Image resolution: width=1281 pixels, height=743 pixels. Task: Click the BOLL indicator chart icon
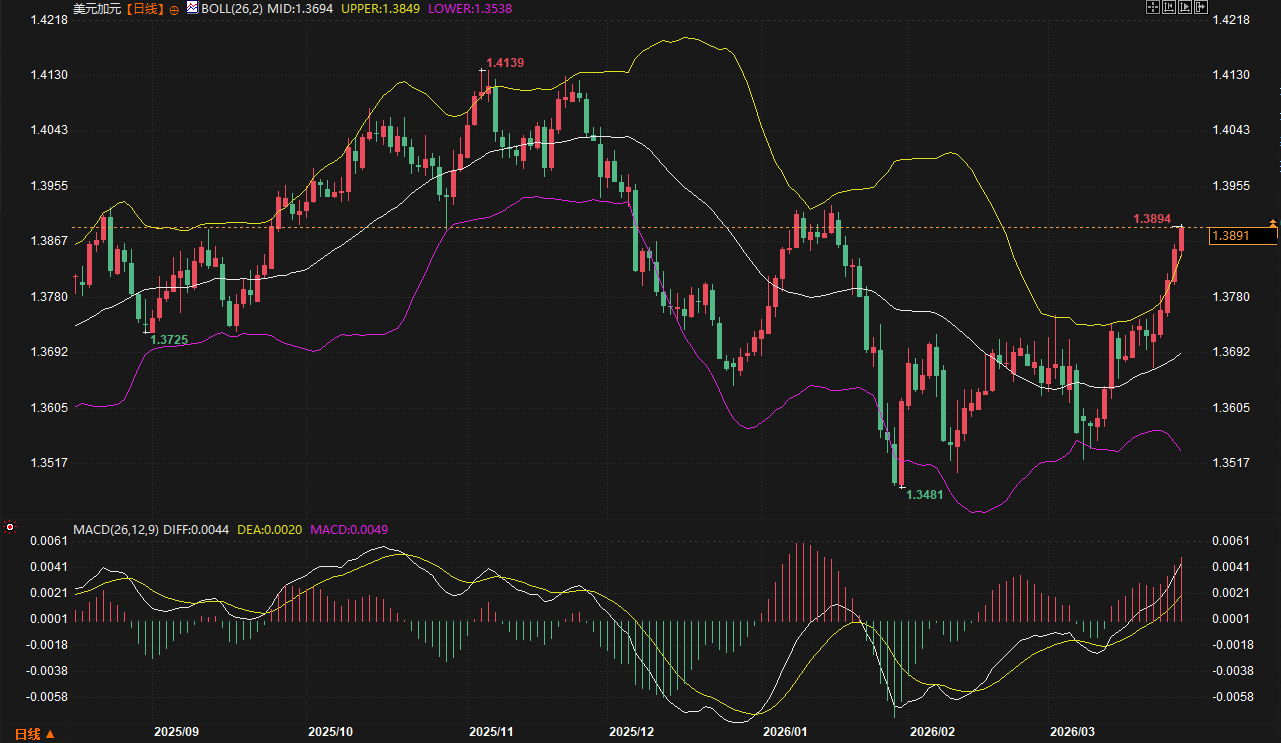click(192, 8)
